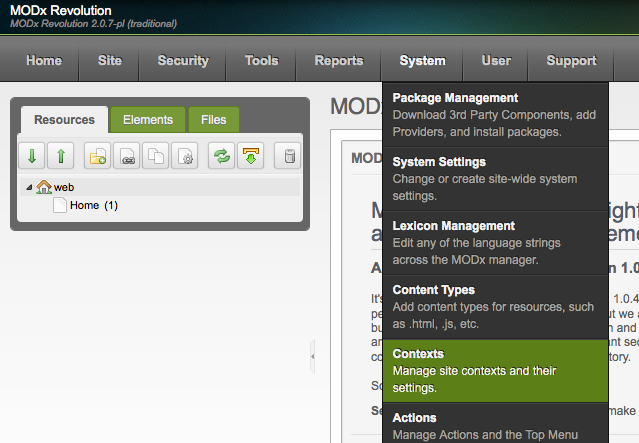Image resolution: width=639 pixels, height=443 pixels.
Task: Click the Collapse All green up-arrow icon
Action: [x=61, y=156]
